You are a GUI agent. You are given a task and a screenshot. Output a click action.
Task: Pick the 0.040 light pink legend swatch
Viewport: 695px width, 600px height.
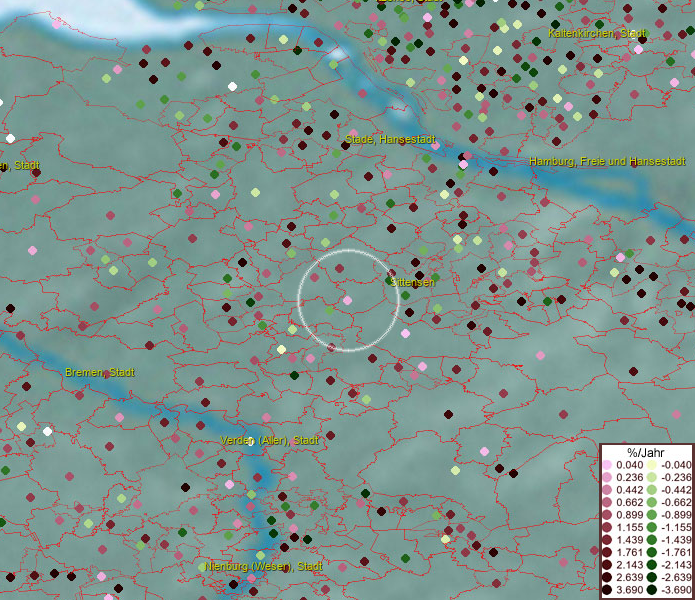607,466
